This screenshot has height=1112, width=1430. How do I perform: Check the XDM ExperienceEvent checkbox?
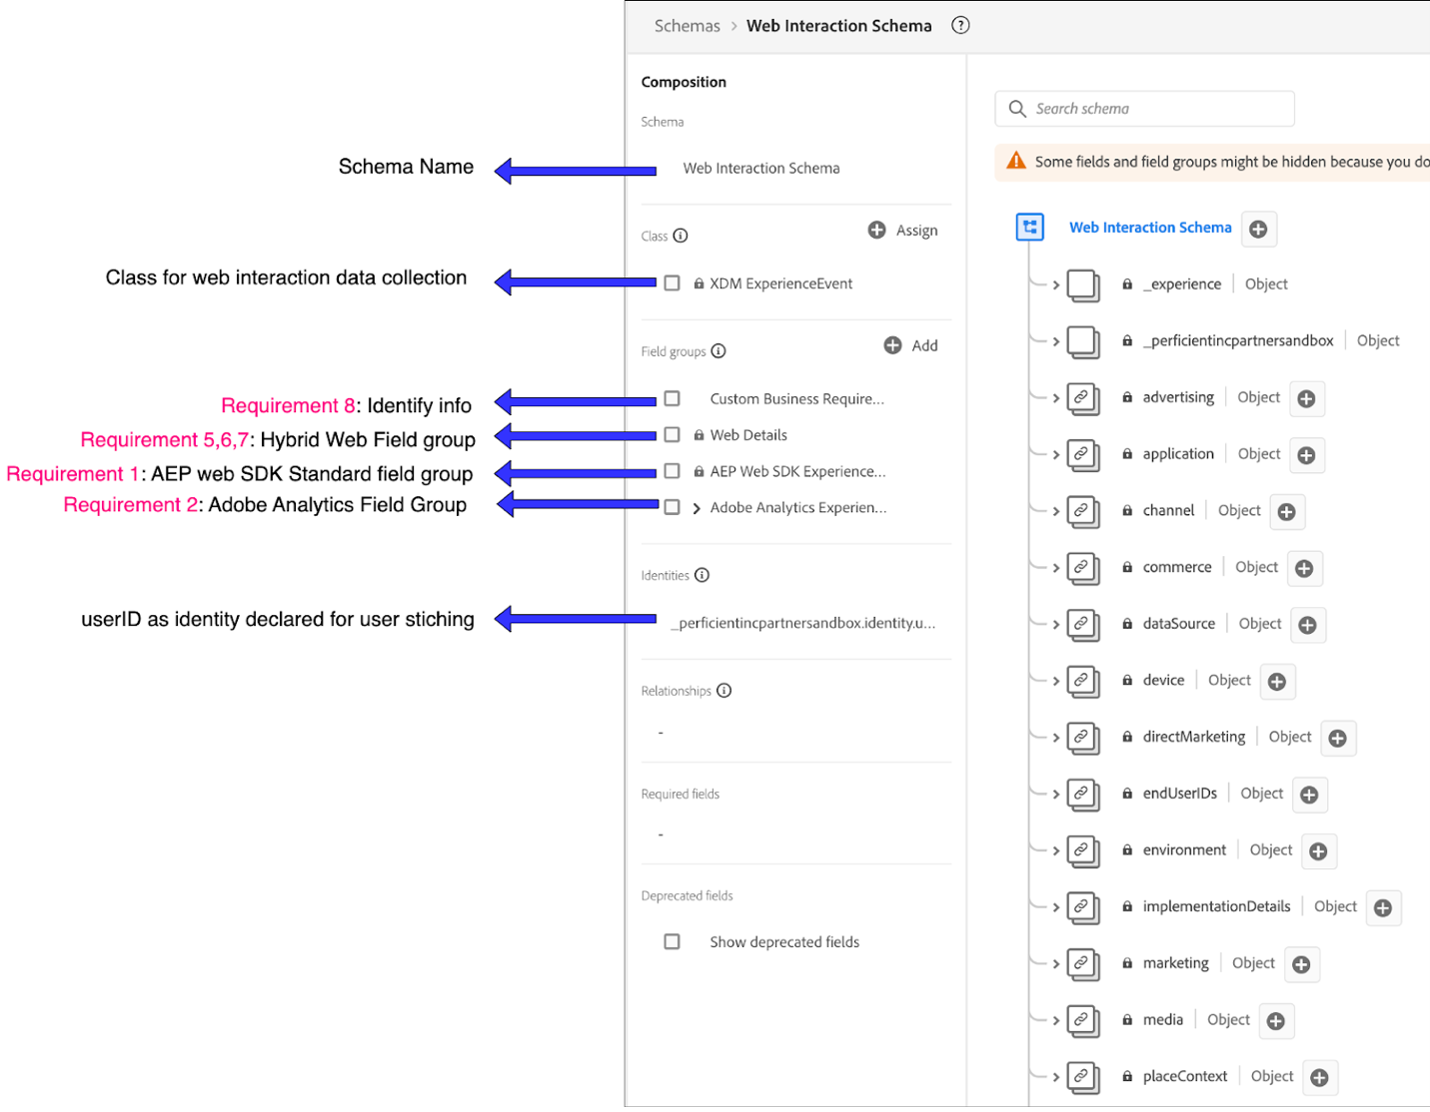672,284
